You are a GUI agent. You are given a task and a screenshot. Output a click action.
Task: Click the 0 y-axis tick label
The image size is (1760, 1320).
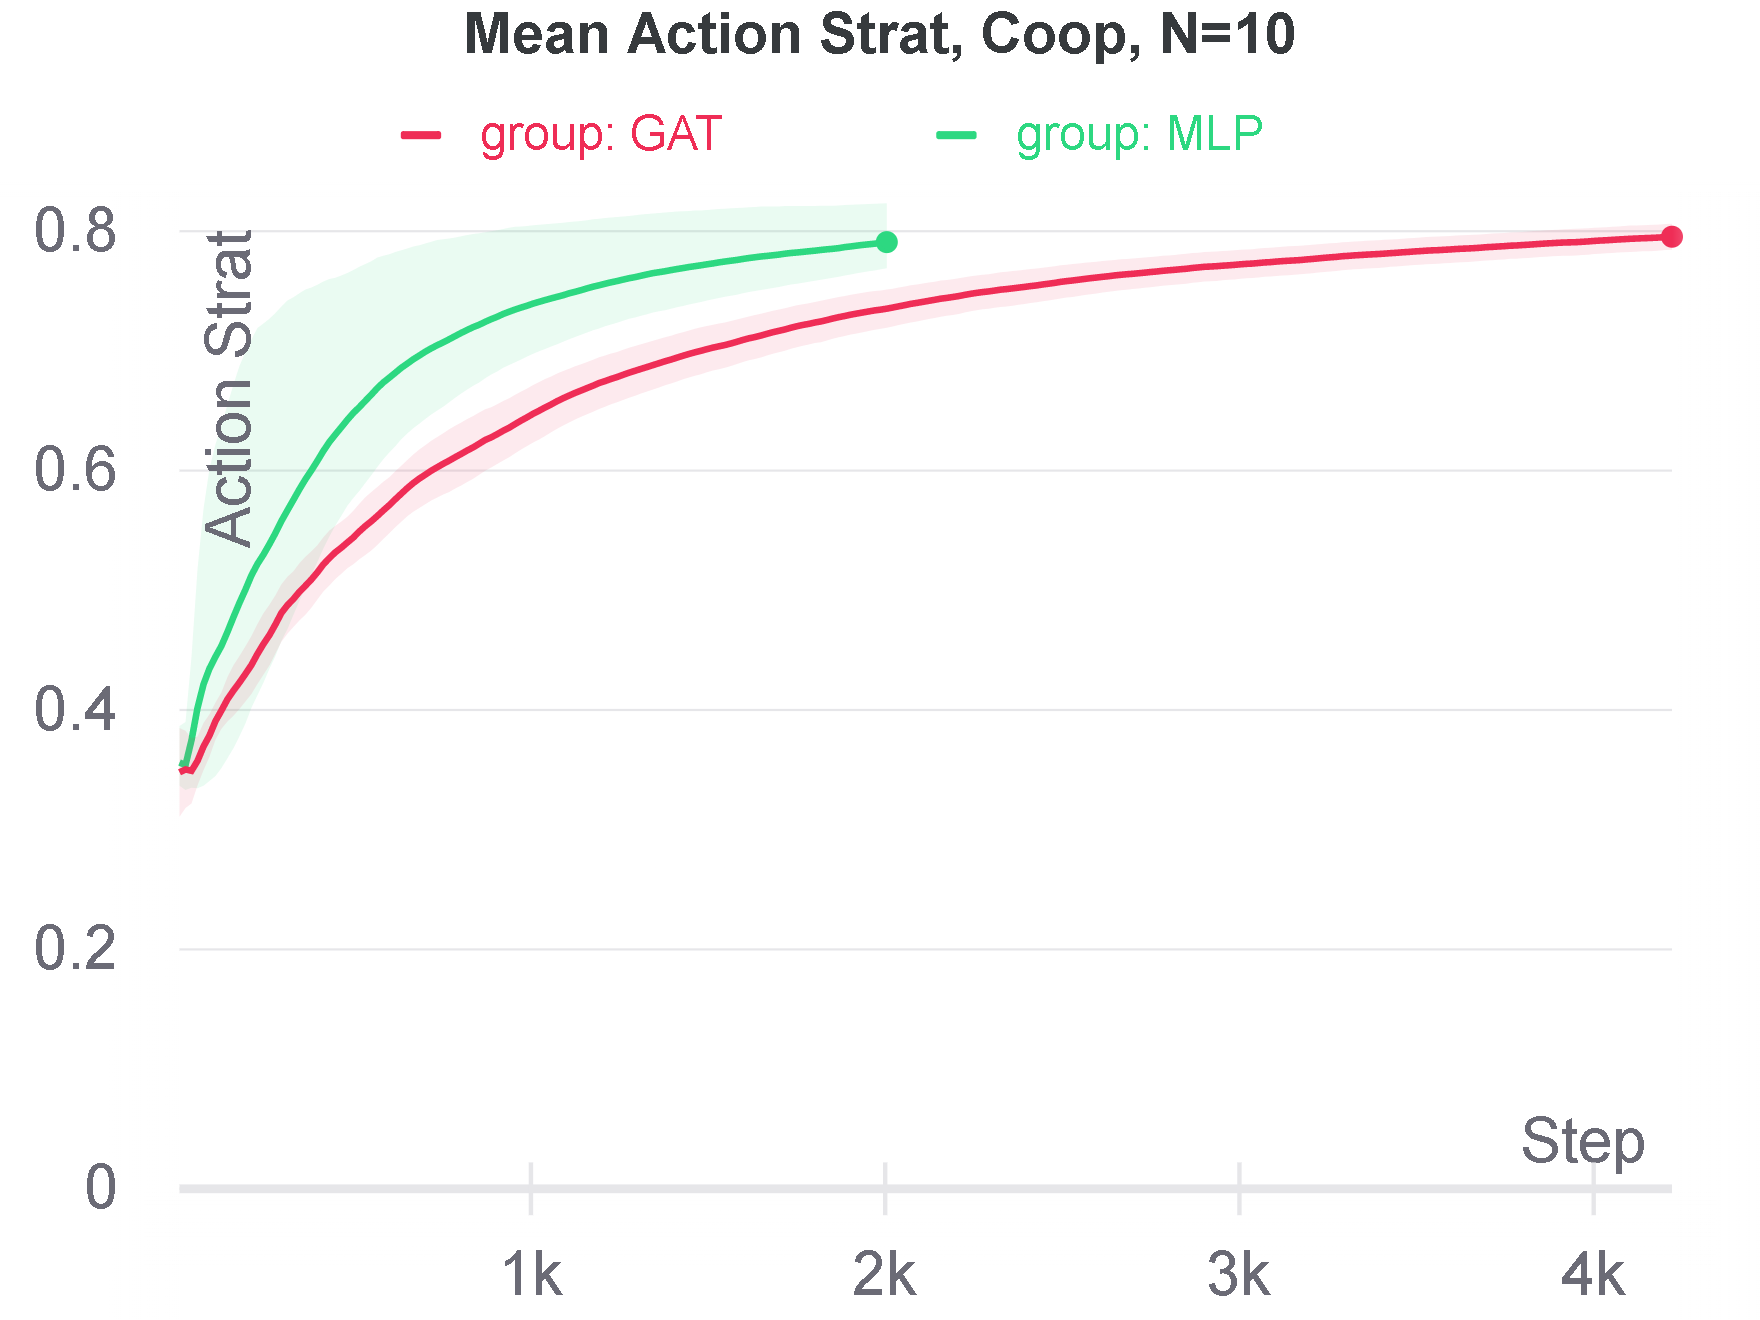coord(100,1188)
